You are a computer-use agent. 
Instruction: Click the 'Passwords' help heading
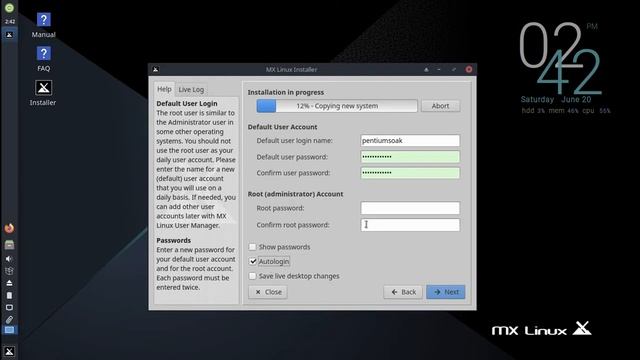(x=173, y=240)
